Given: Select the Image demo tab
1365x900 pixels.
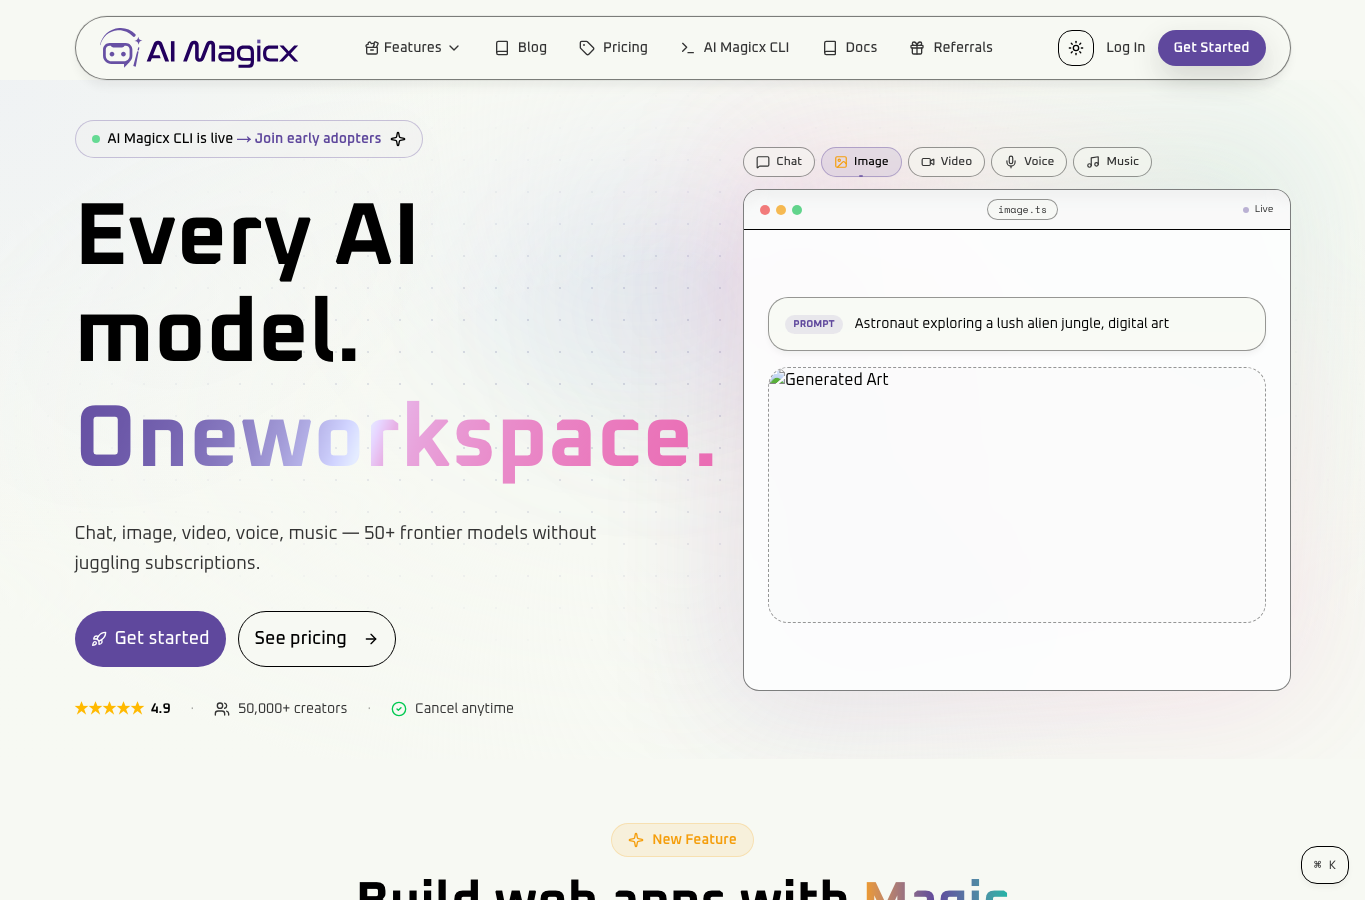Looking at the screenshot, I should tap(861, 162).
